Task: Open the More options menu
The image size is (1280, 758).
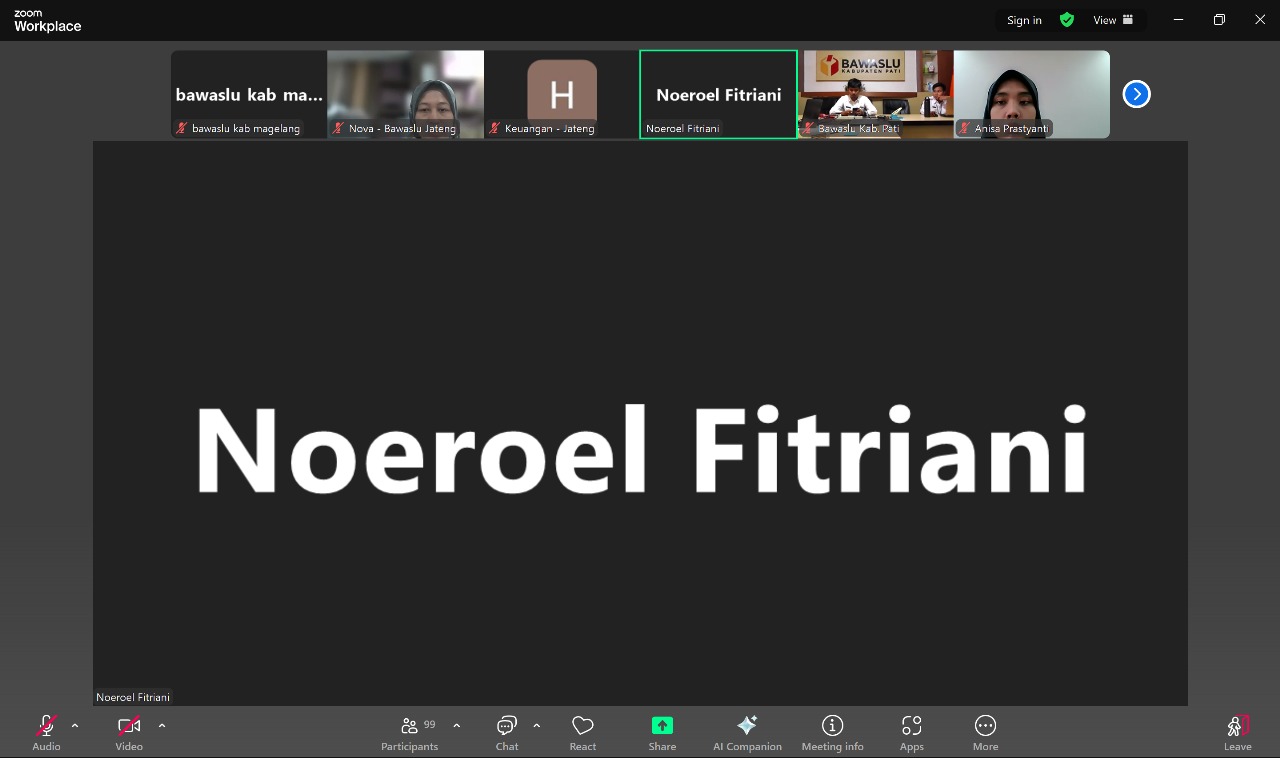Action: click(985, 731)
